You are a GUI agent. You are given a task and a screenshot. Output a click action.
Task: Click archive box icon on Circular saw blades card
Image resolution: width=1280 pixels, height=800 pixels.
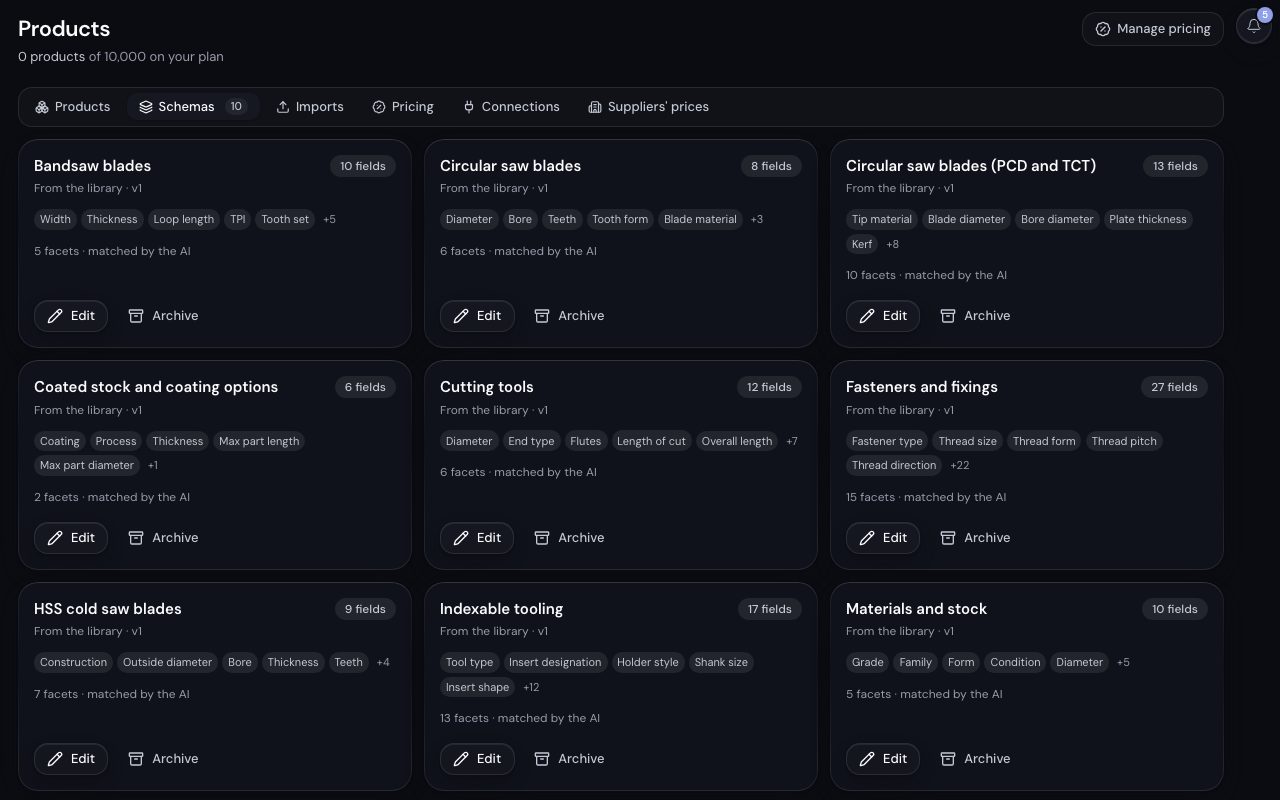(542, 316)
